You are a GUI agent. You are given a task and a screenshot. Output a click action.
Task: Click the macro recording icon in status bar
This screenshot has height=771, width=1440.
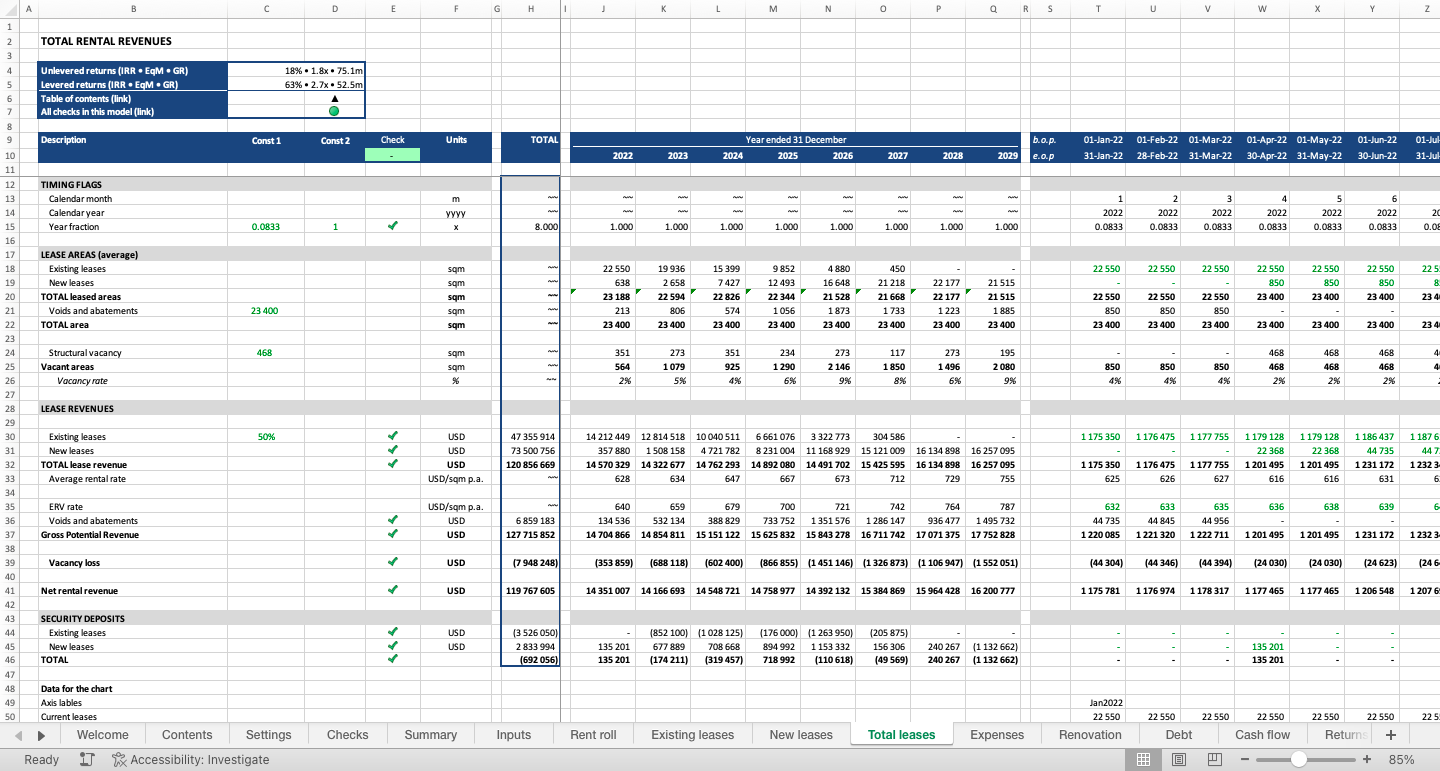point(87,760)
